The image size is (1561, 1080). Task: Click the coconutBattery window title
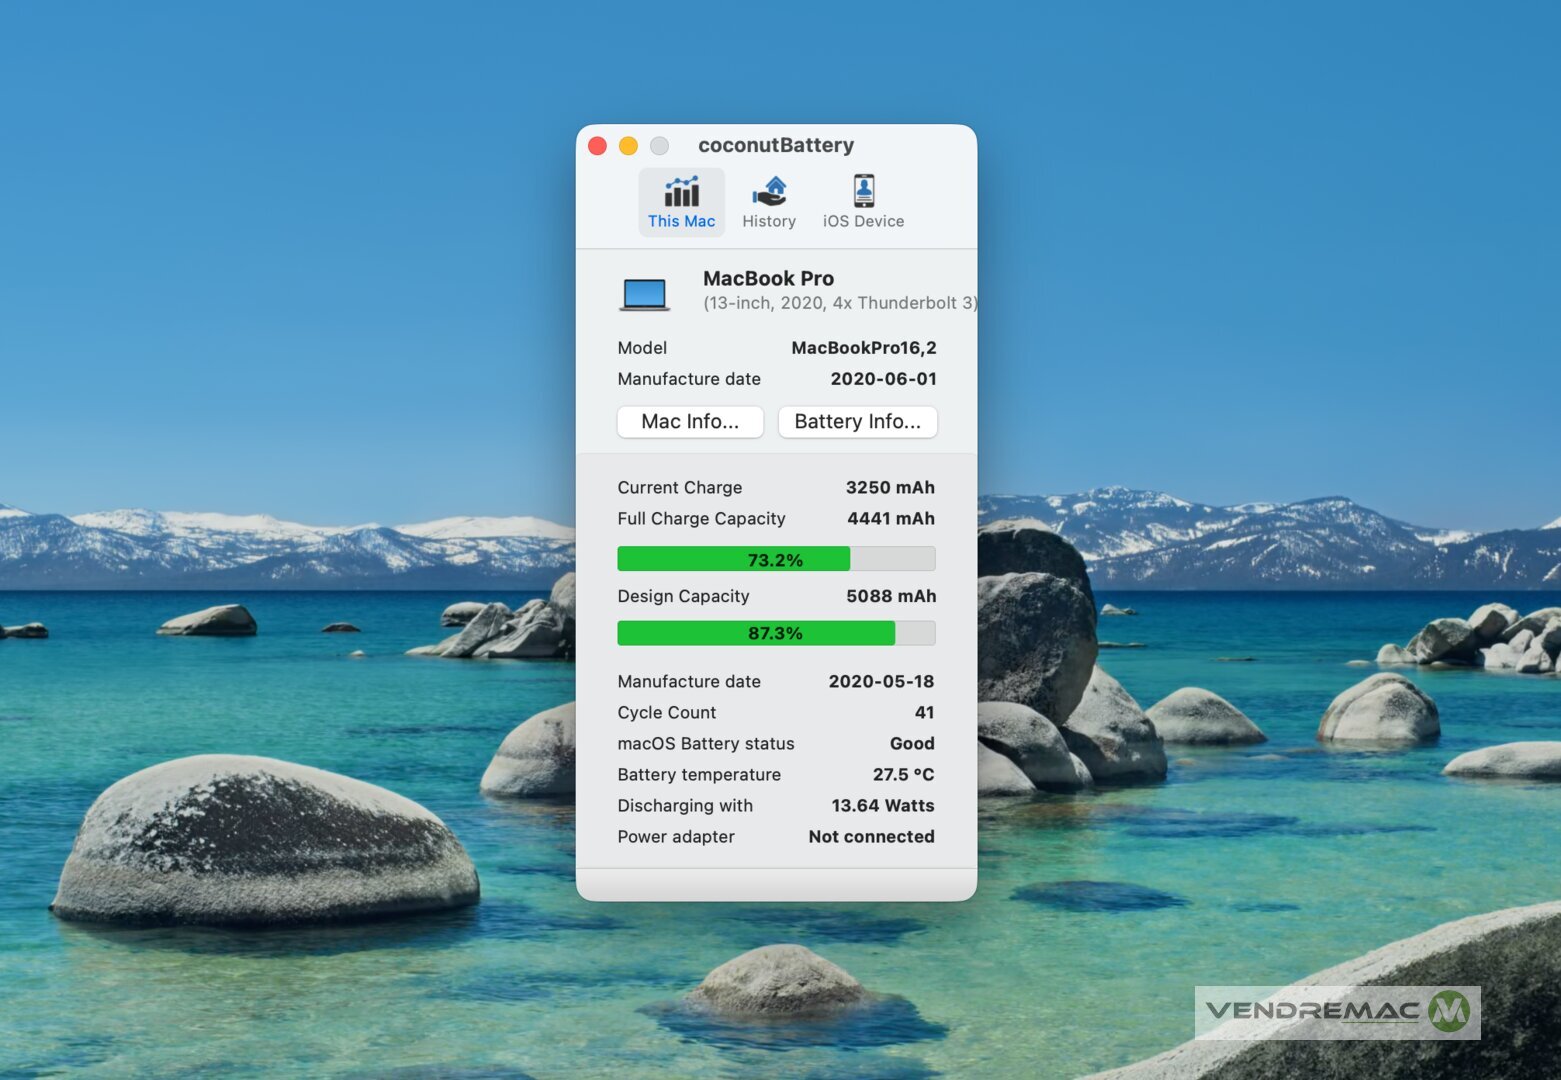(x=776, y=145)
